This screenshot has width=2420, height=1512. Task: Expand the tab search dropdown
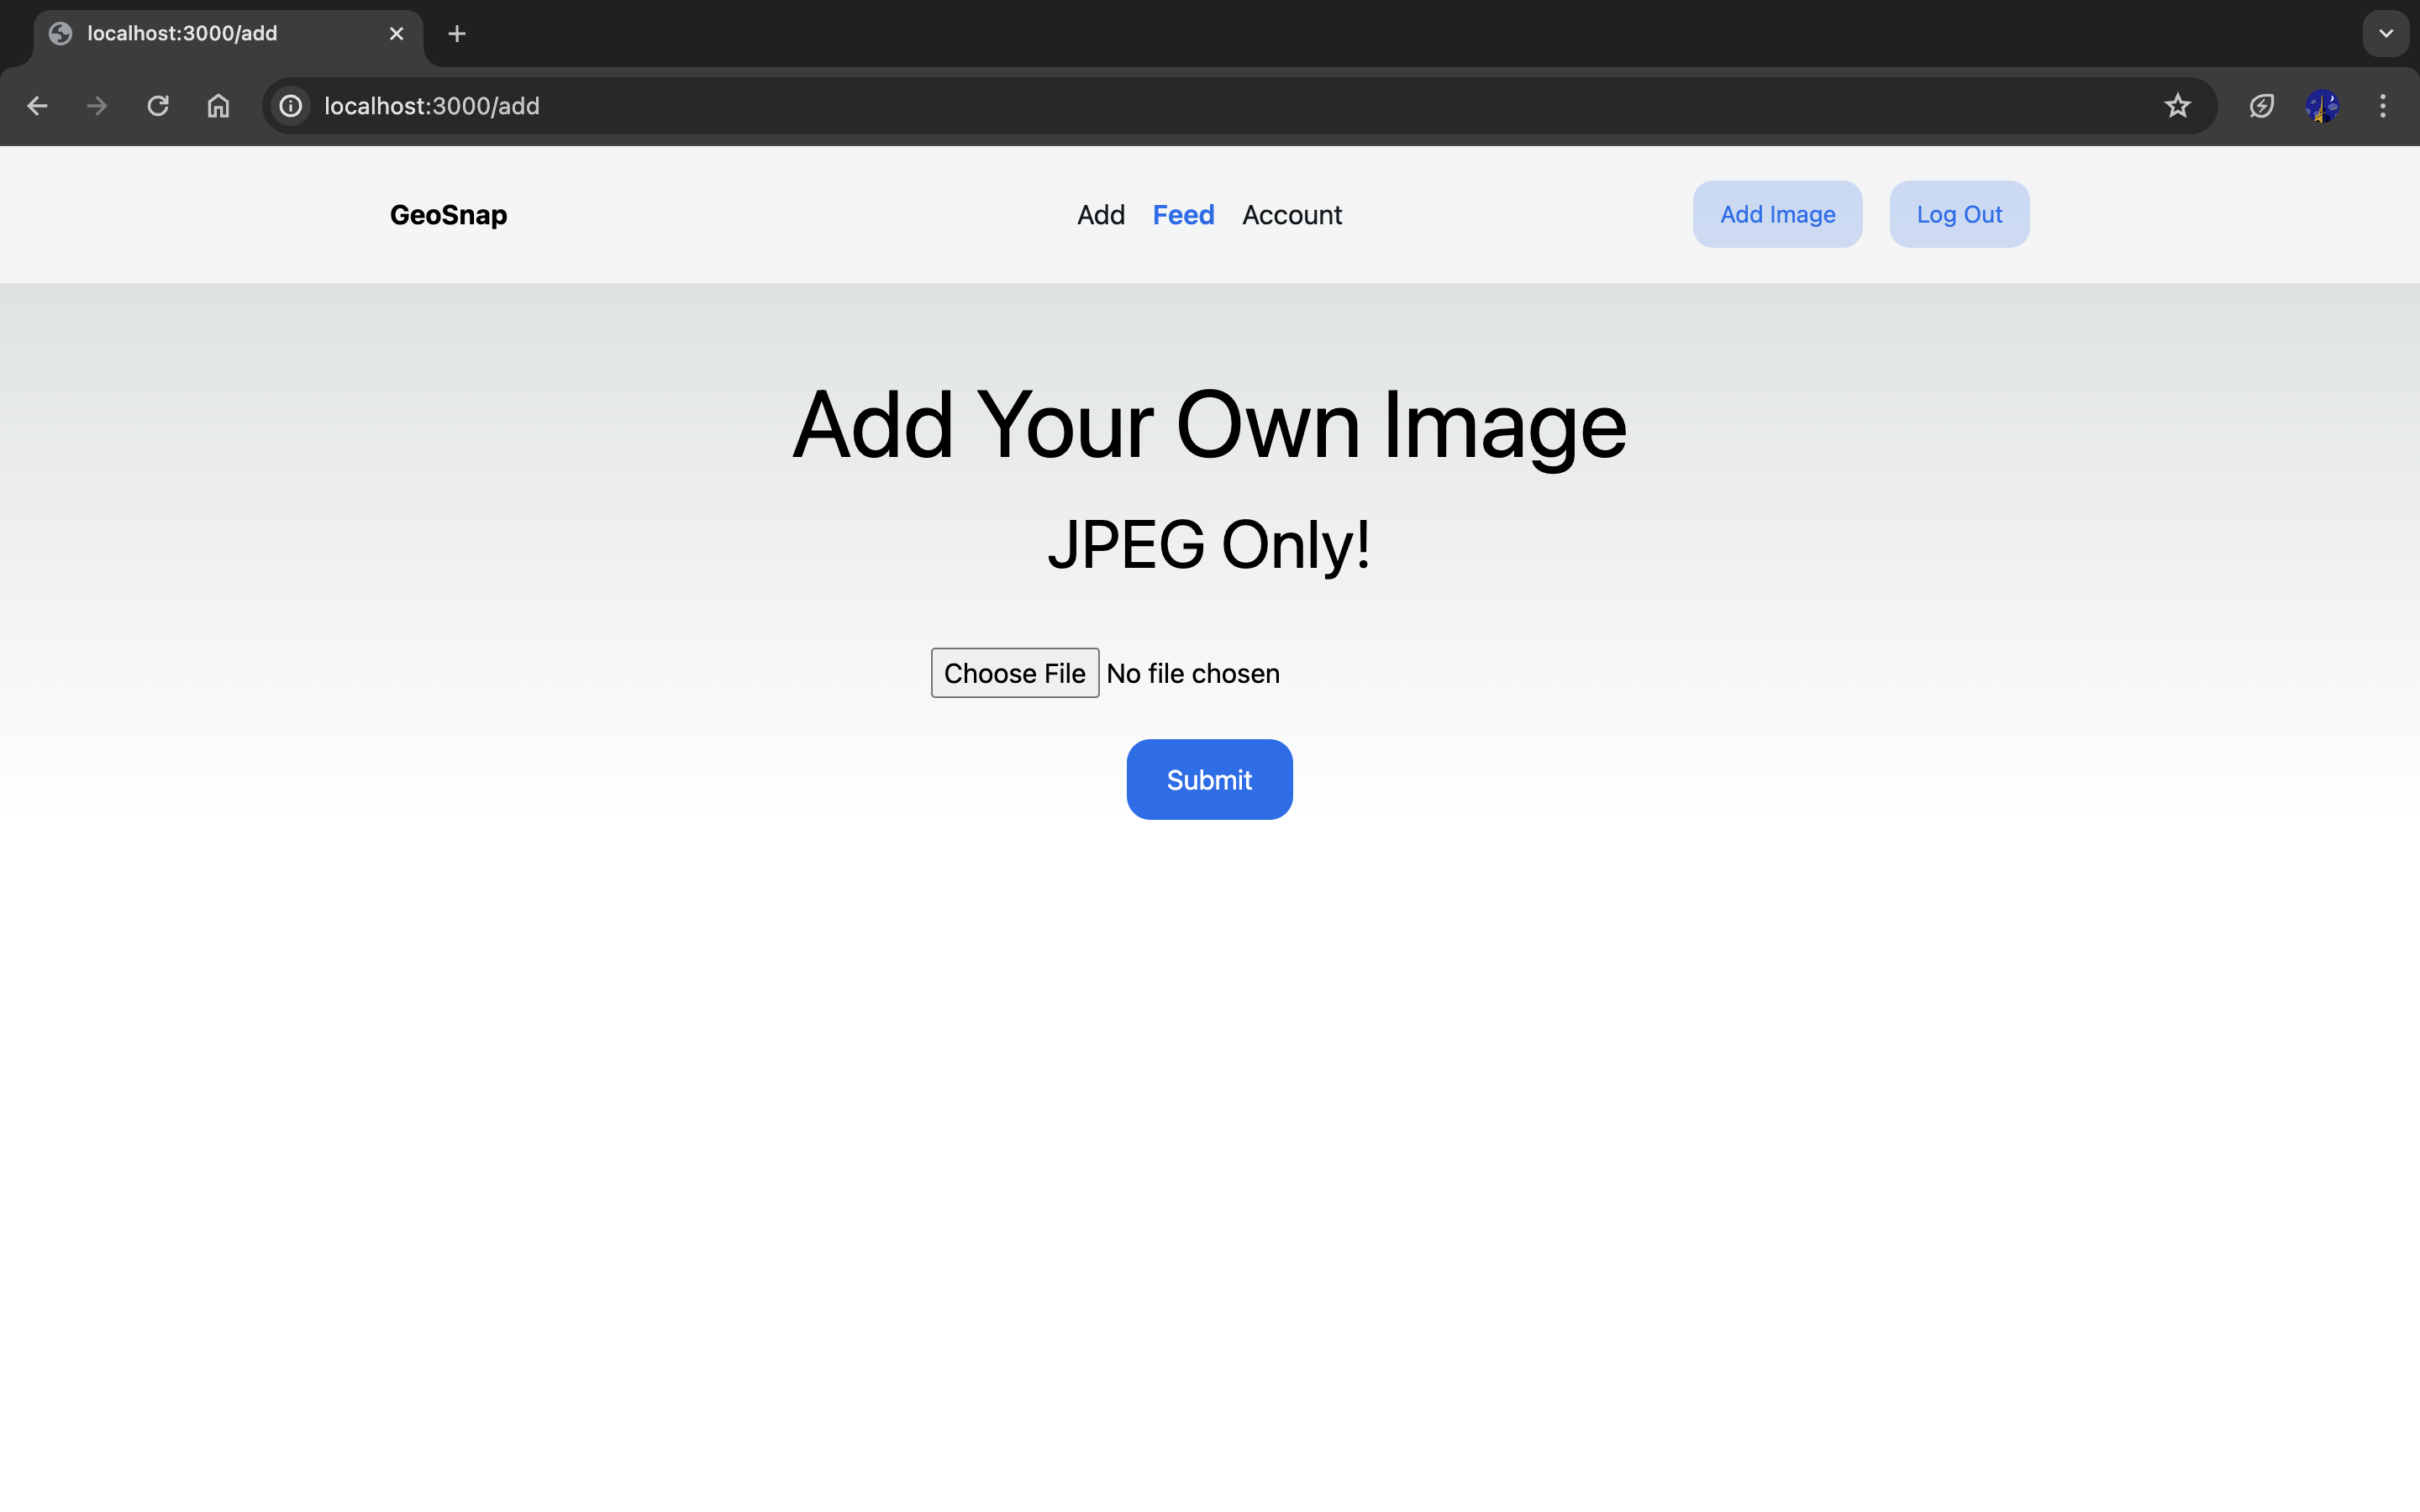coord(2385,34)
